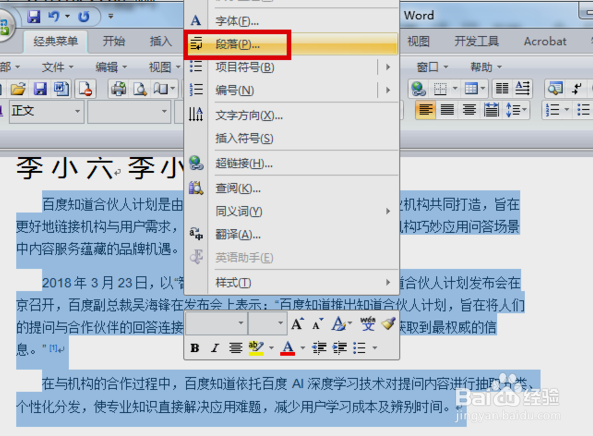Screen dimensions: 593x436
Task: Click the Format Painter brush icon
Action: (388, 324)
